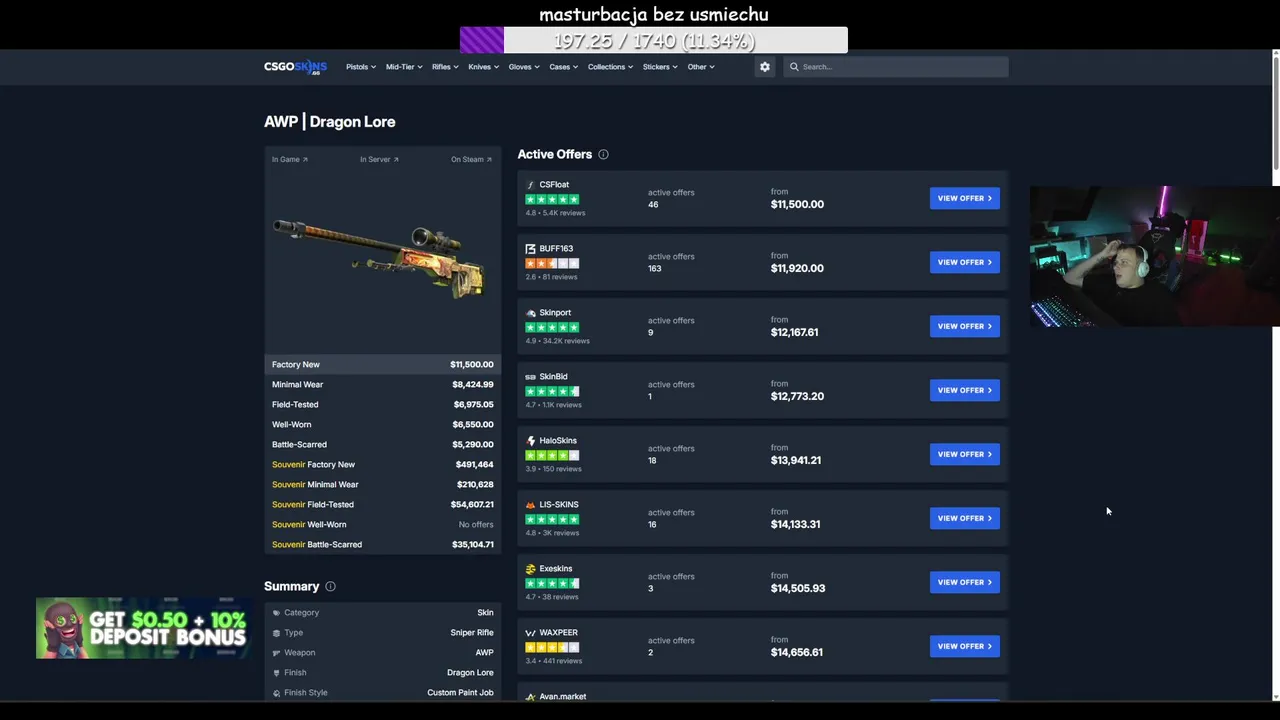Select the Minimal Wear price row

(x=383, y=384)
